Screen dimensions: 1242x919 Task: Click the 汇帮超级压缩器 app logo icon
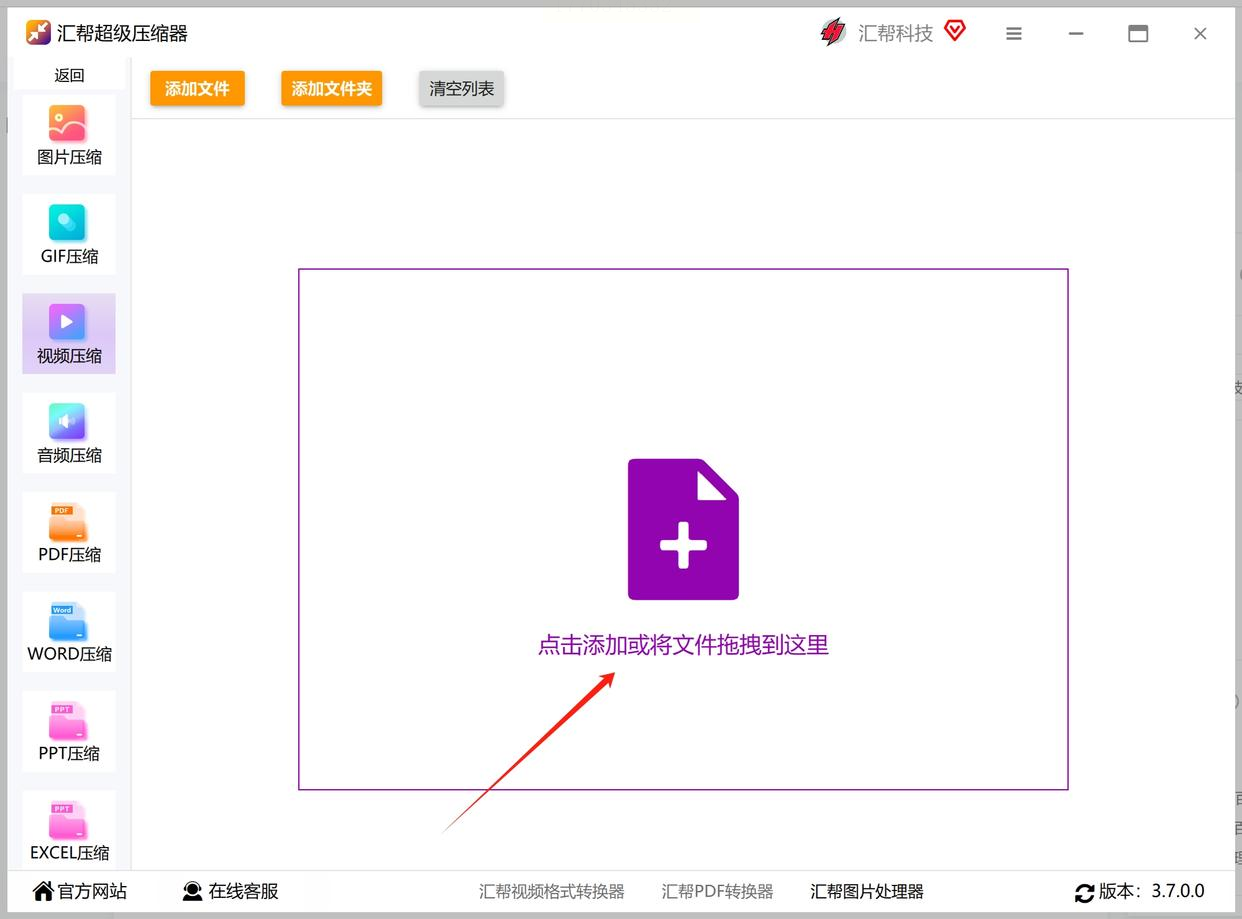coord(38,33)
